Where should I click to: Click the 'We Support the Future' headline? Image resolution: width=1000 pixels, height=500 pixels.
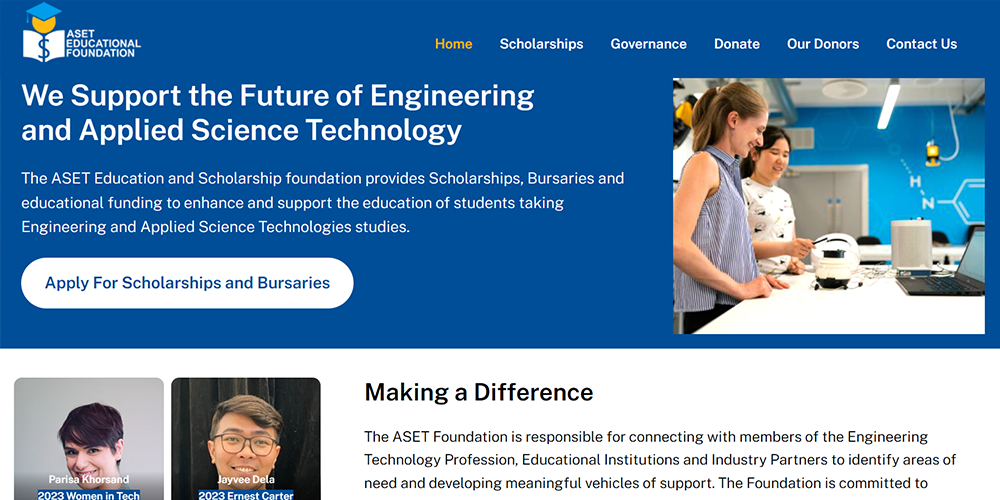tap(277, 112)
